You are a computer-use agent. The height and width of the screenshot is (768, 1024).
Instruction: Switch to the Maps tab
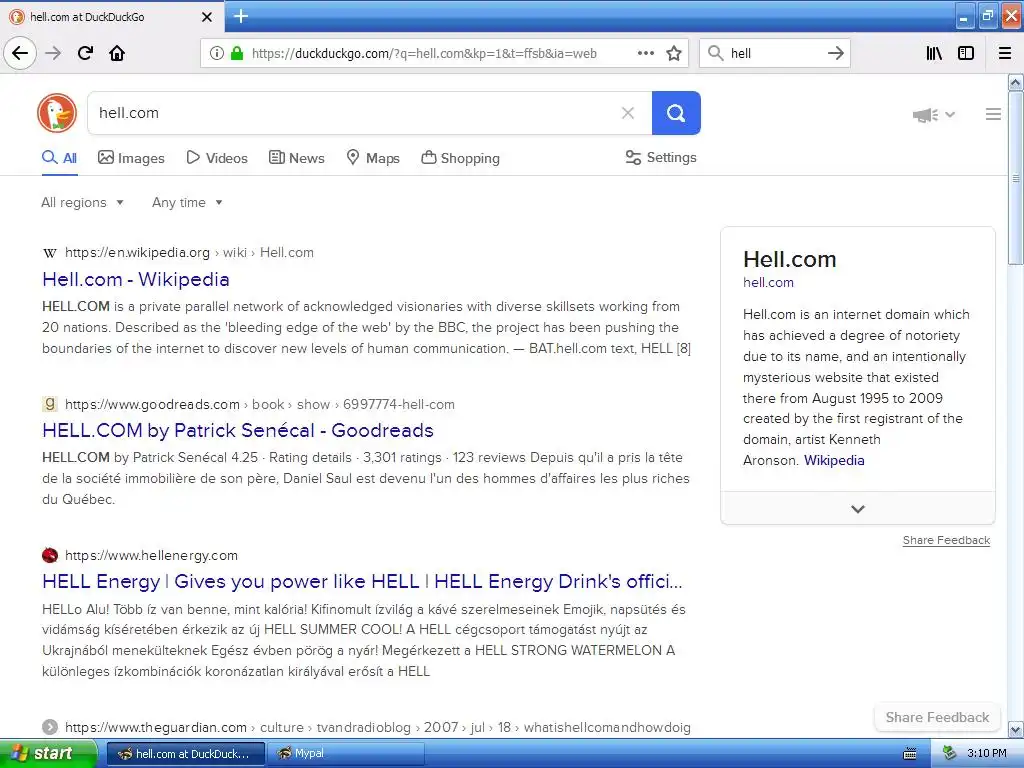click(x=373, y=158)
